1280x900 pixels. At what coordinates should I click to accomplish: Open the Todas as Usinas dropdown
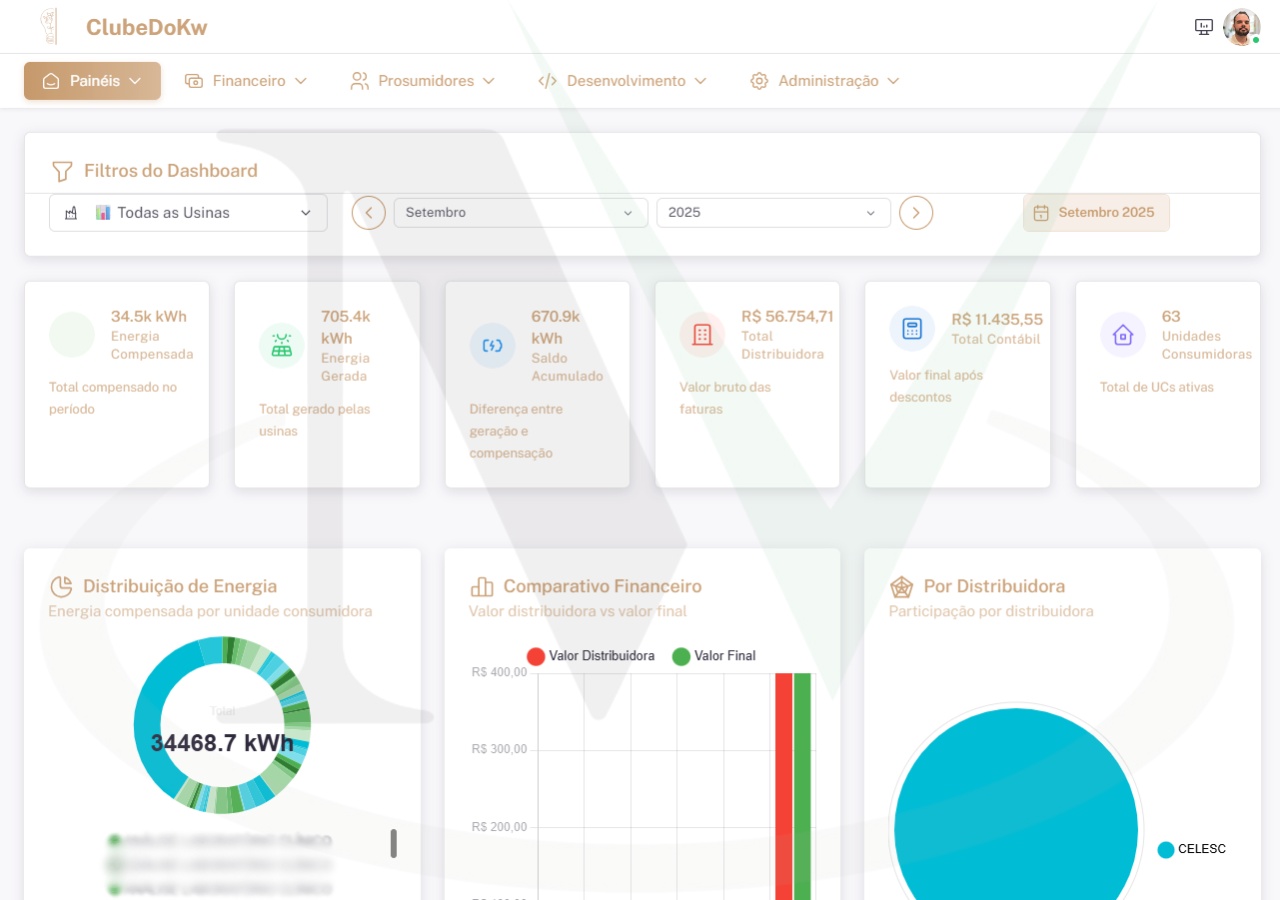(x=188, y=212)
